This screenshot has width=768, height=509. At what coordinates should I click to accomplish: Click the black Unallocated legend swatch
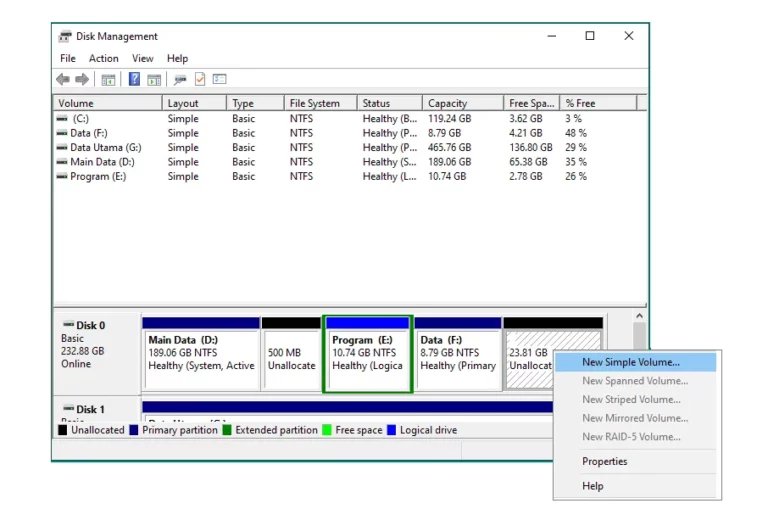(x=63, y=430)
